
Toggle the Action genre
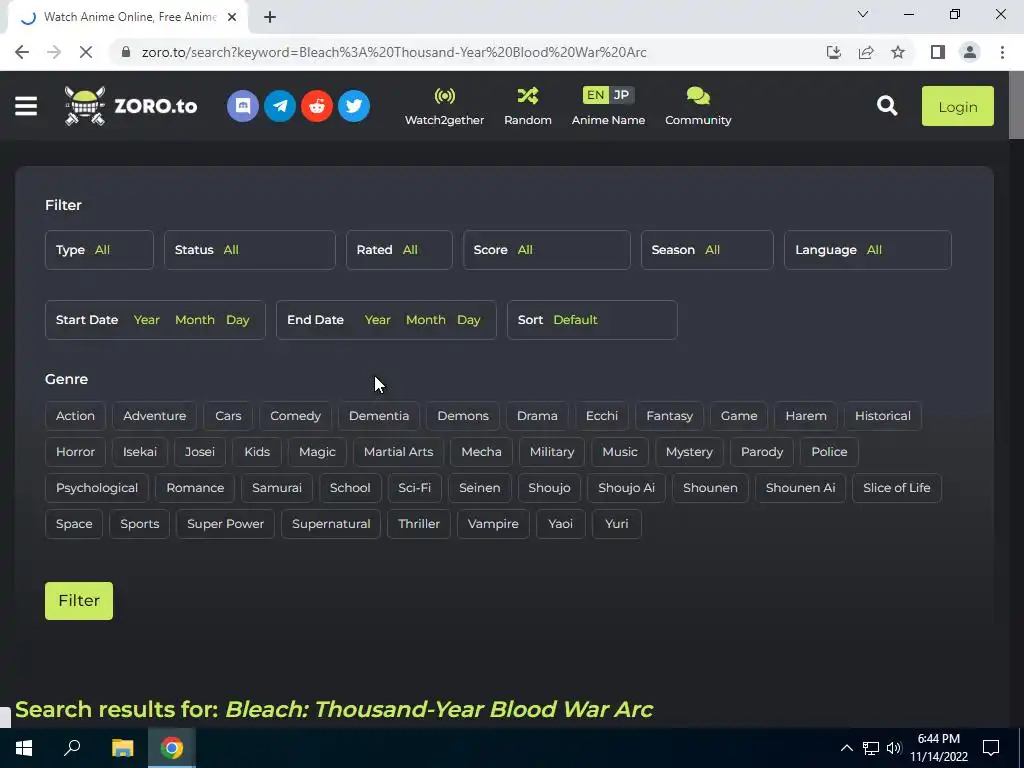(75, 416)
